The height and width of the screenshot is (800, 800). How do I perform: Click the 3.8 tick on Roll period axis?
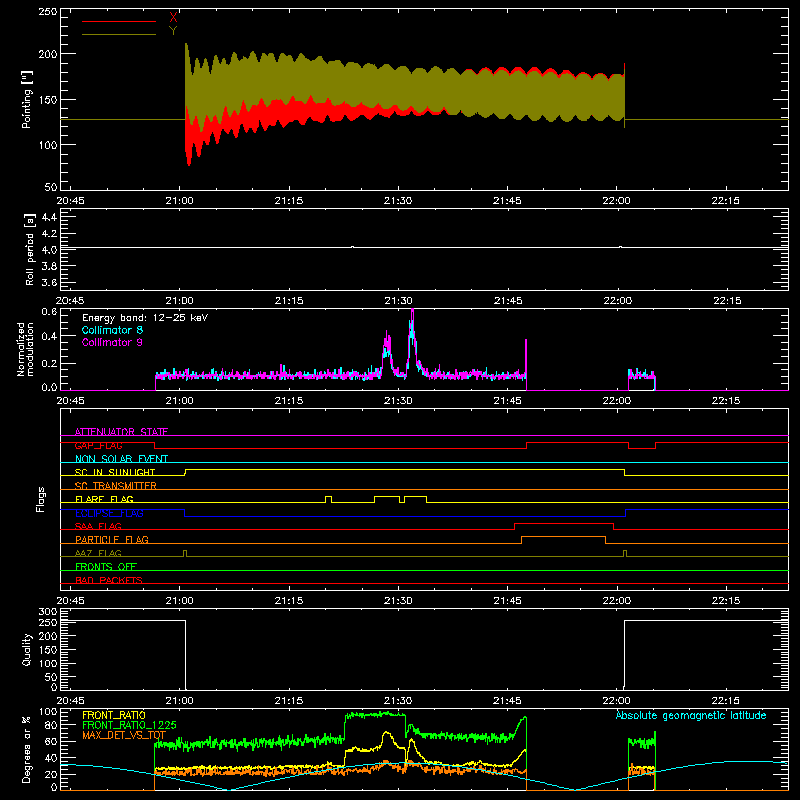(x=49, y=266)
